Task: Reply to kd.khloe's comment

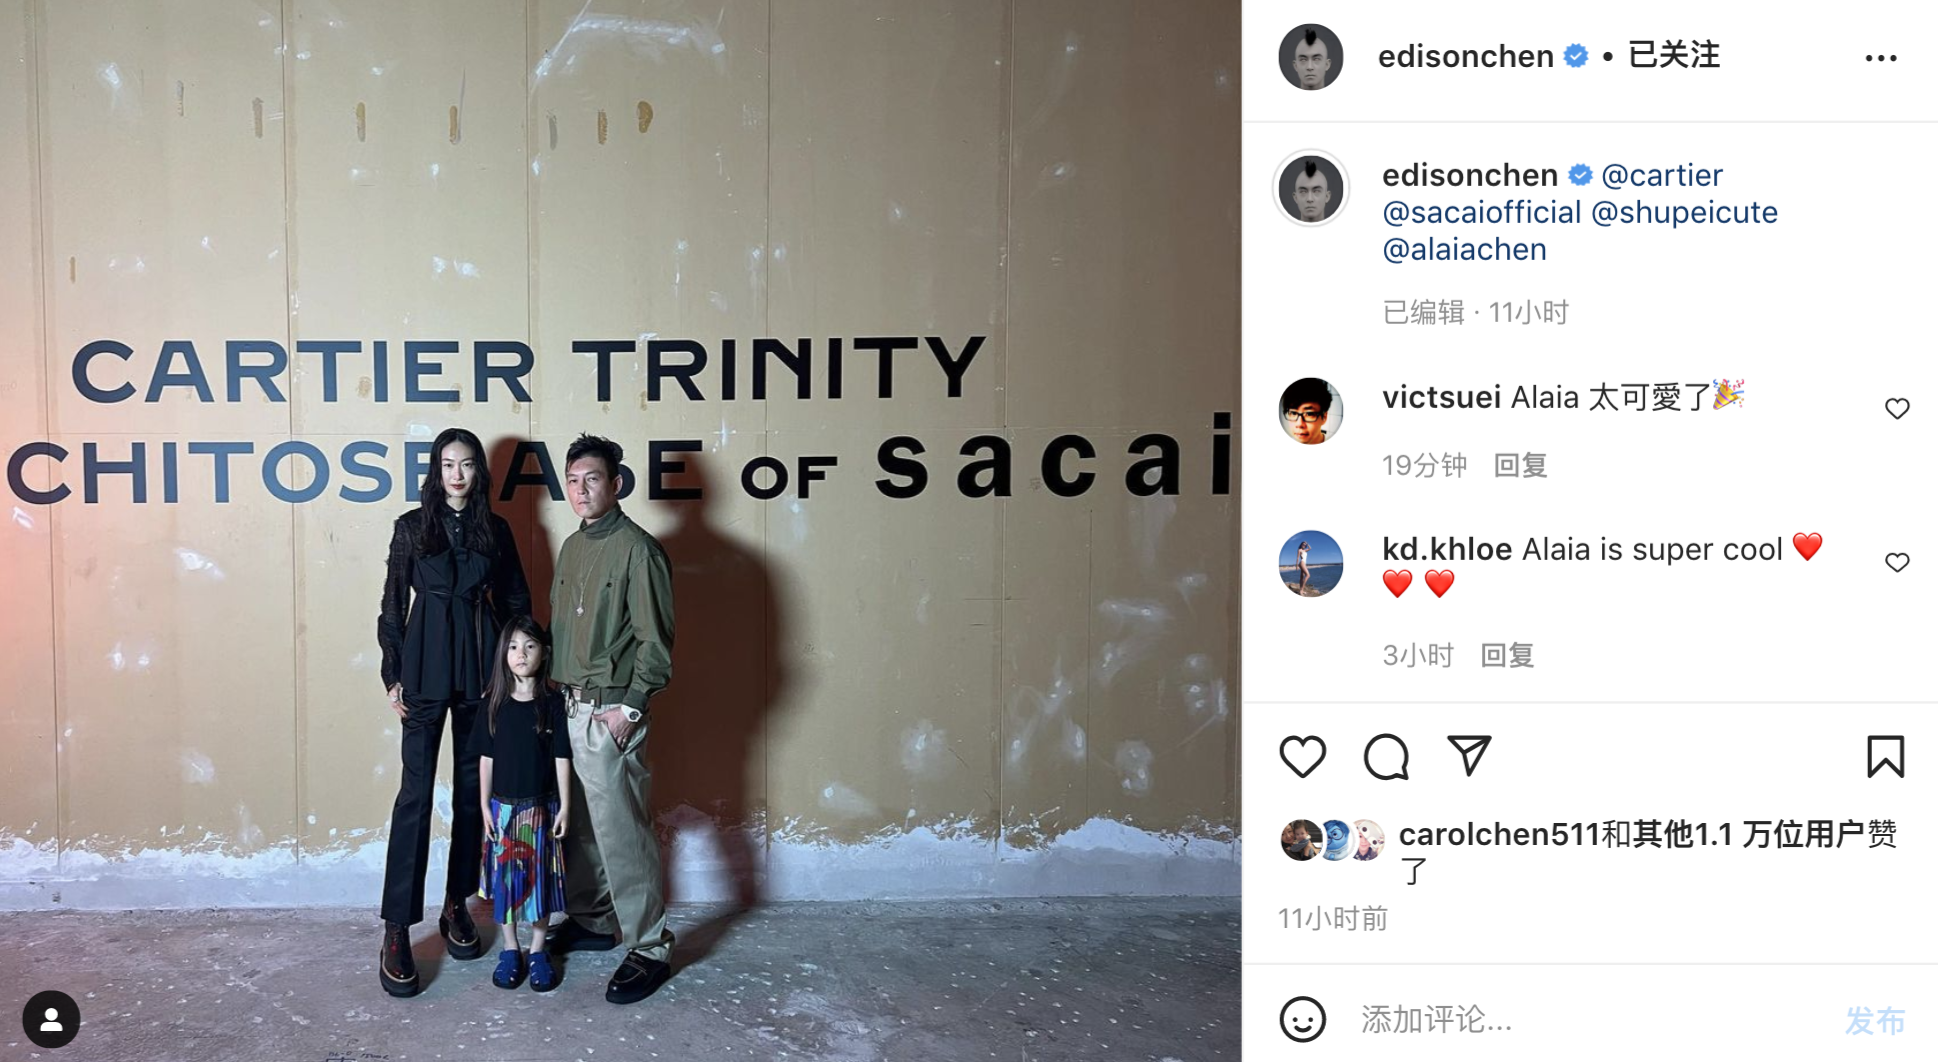Action: pos(1507,655)
